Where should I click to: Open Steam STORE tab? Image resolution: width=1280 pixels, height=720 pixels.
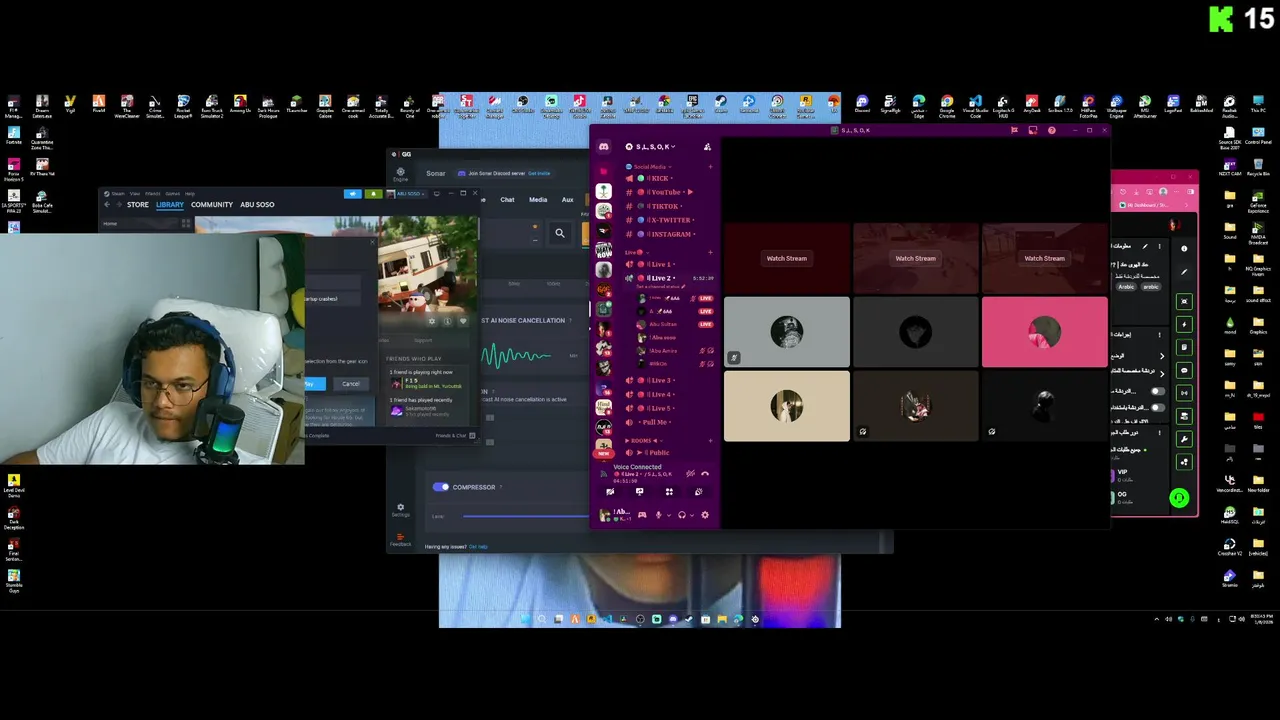coord(138,204)
